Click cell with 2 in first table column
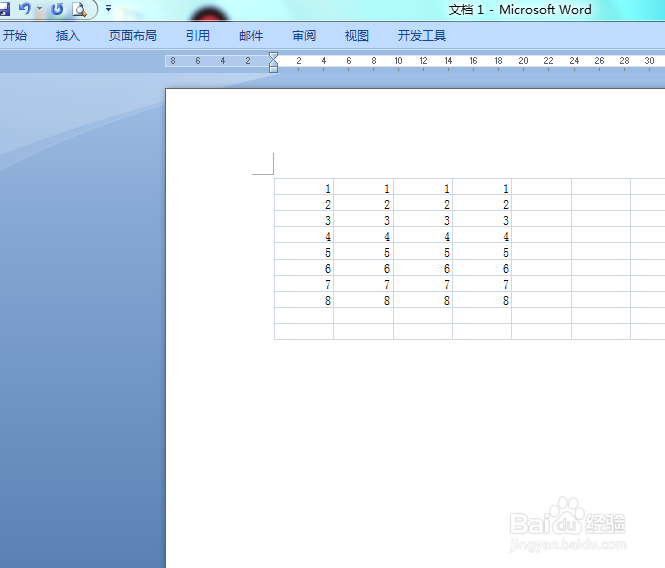The image size is (665, 568). 304,203
